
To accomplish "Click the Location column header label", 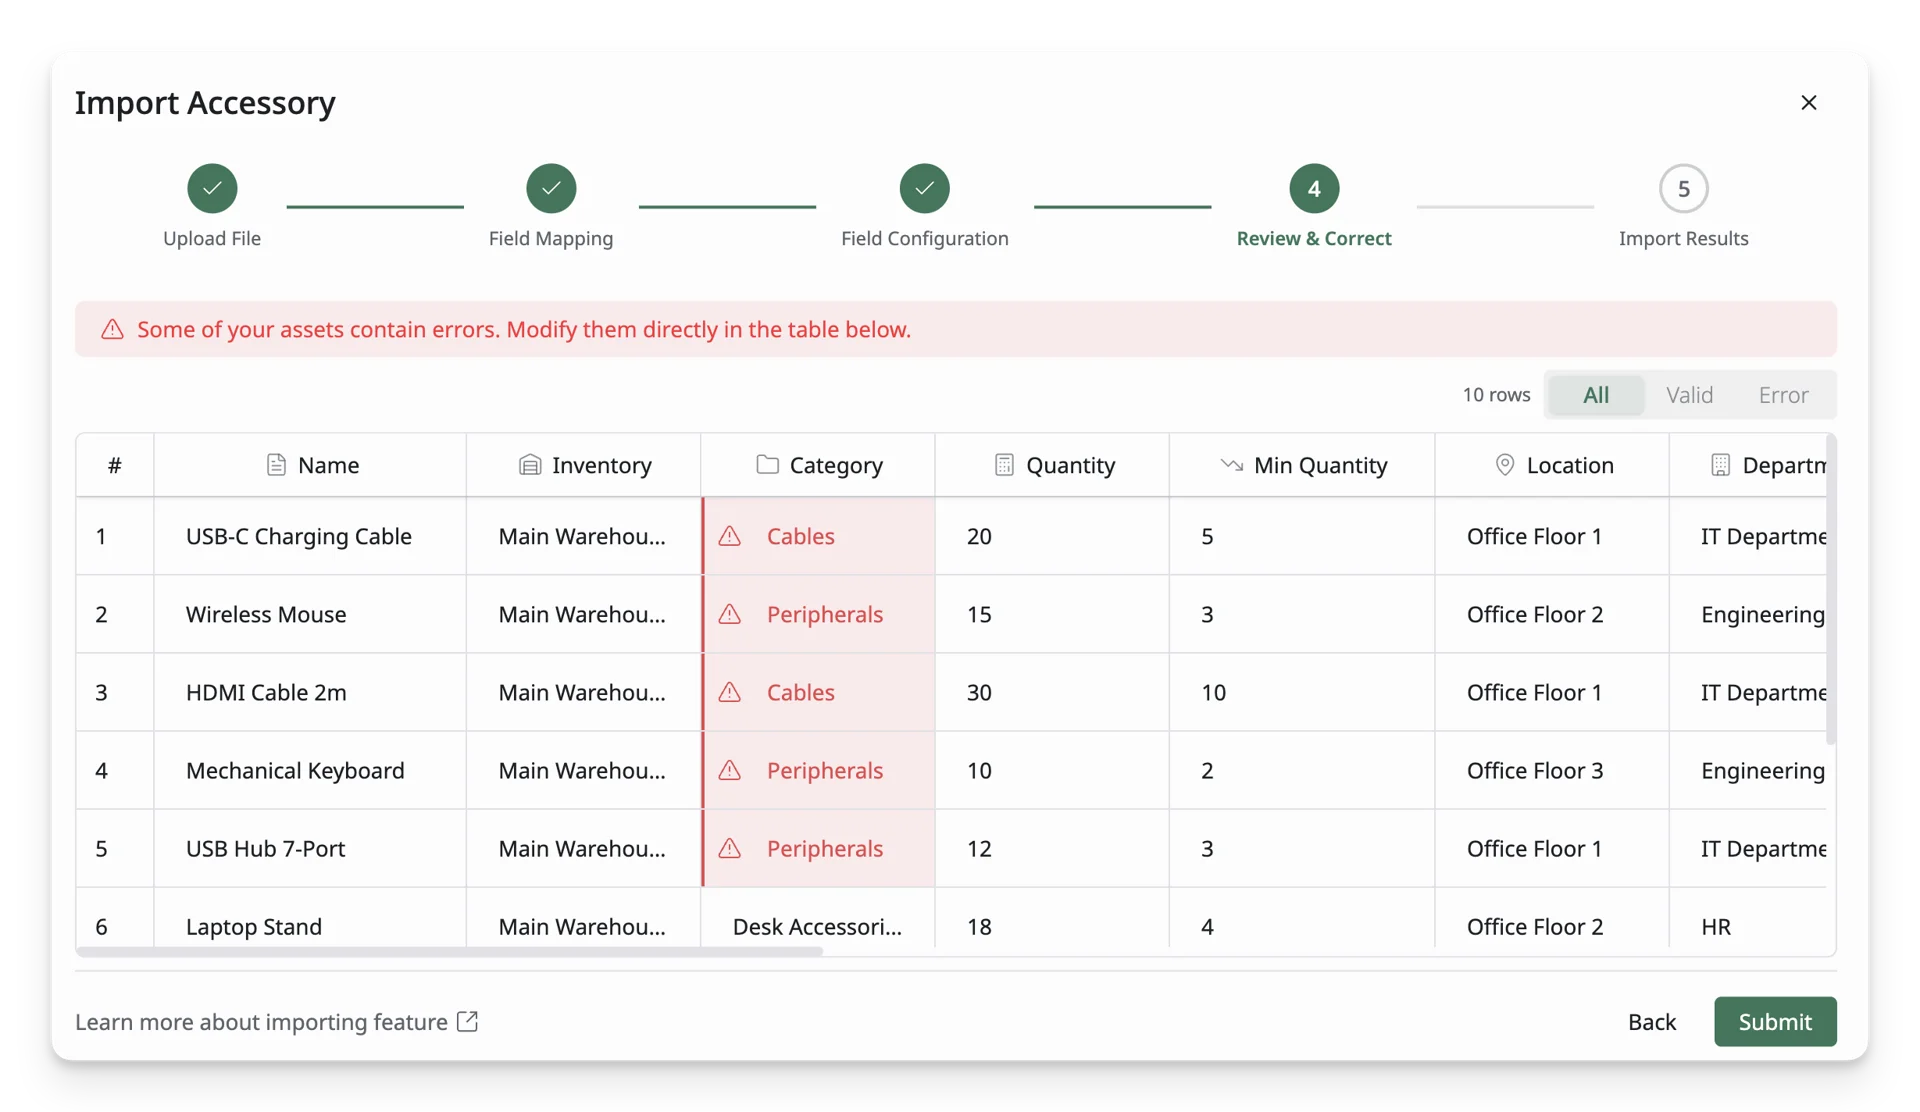I will [x=1570, y=465].
